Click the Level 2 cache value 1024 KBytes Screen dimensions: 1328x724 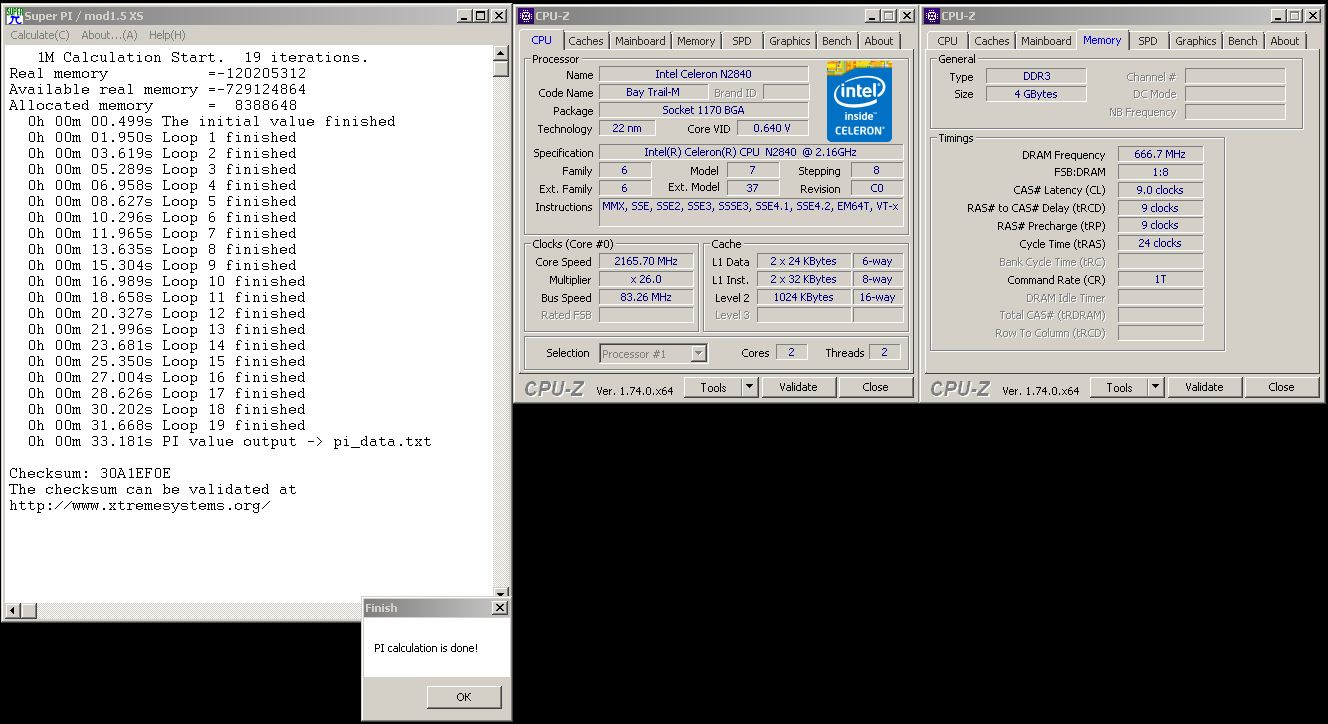click(x=803, y=297)
